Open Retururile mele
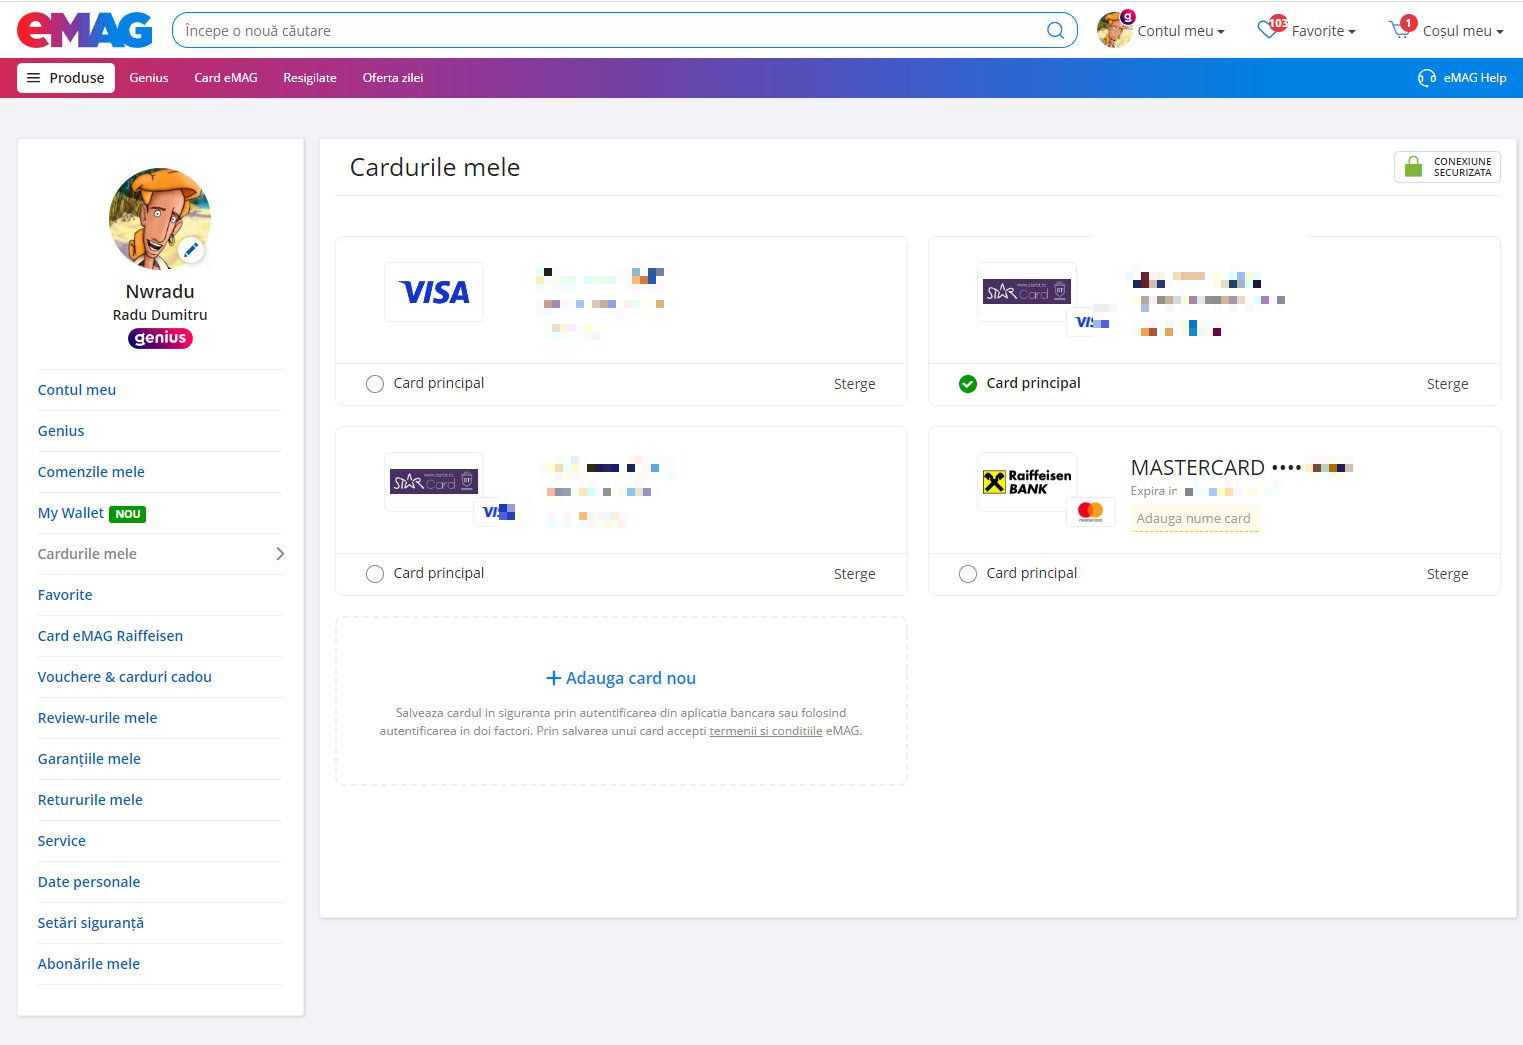Viewport: 1523px width, 1045px height. click(90, 800)
